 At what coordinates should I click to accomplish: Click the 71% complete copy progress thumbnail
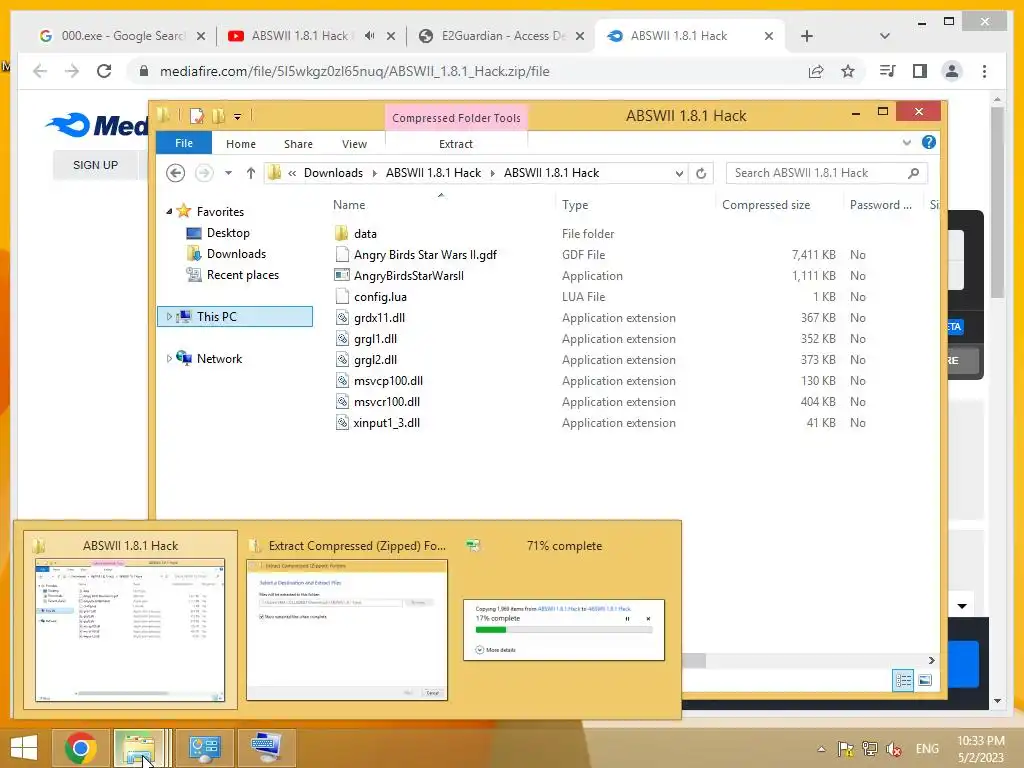click(x=564, y=630)
